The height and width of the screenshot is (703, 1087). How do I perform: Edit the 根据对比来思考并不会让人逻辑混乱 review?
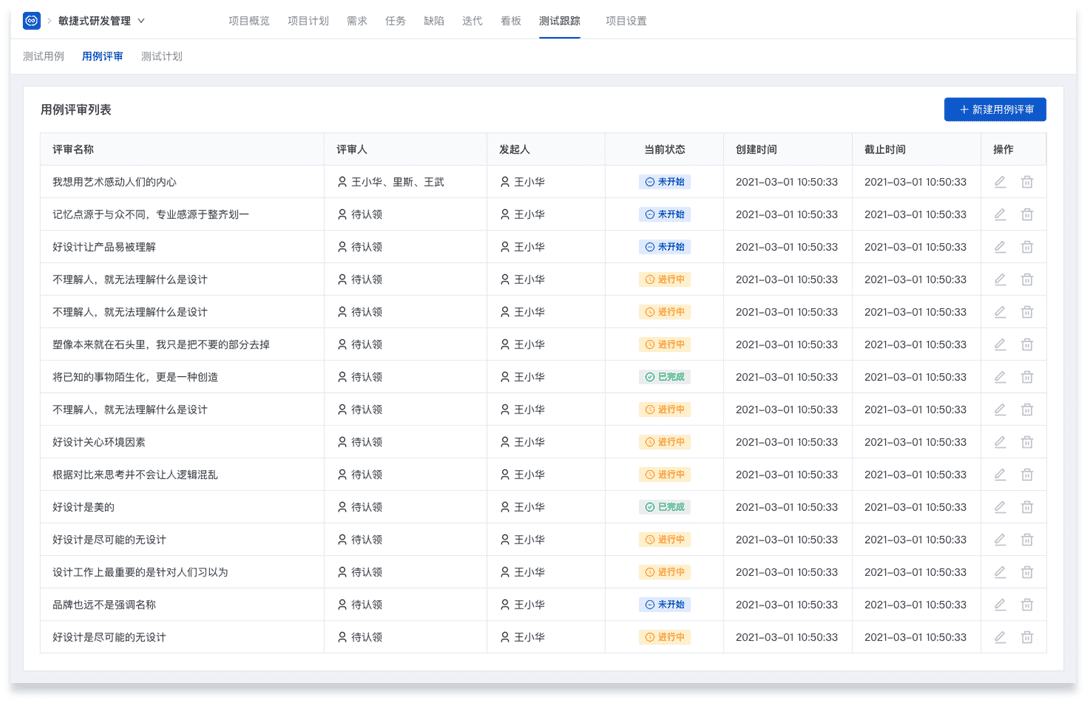1000,474
